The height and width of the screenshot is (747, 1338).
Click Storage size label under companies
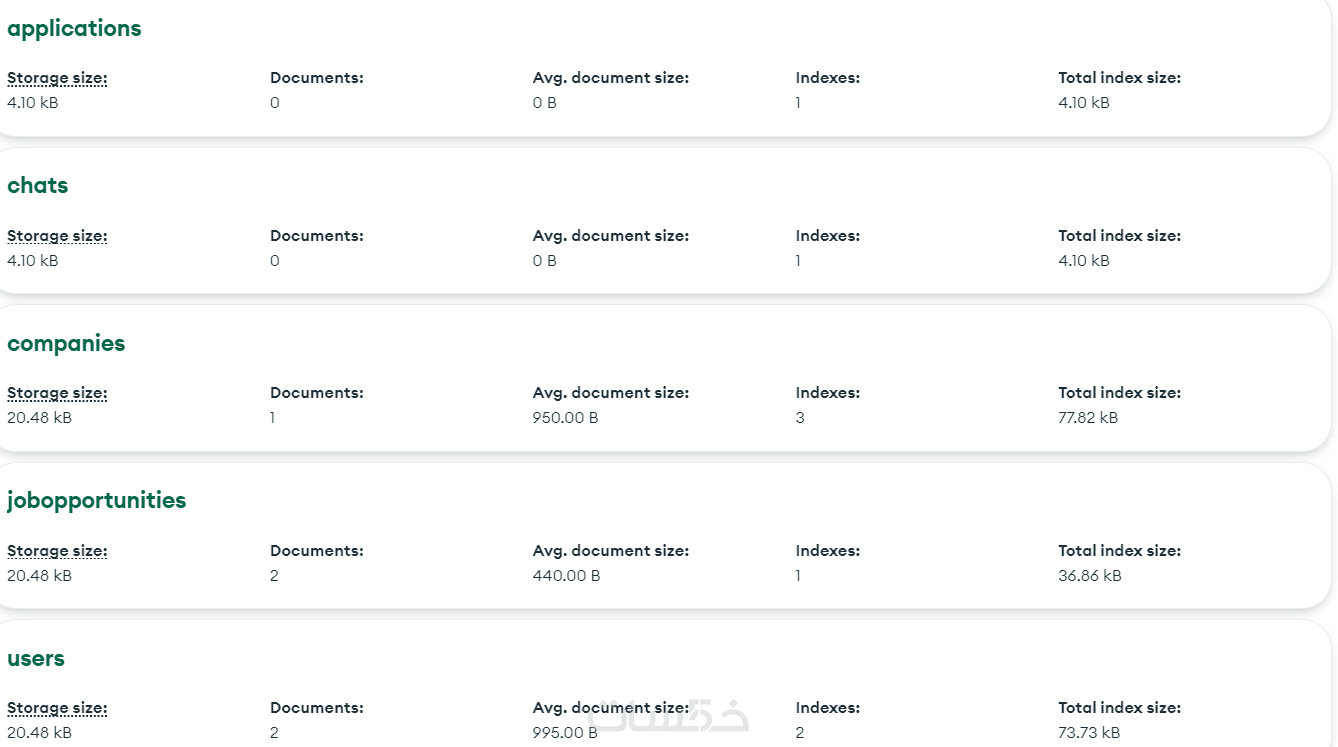coord(57,393)
